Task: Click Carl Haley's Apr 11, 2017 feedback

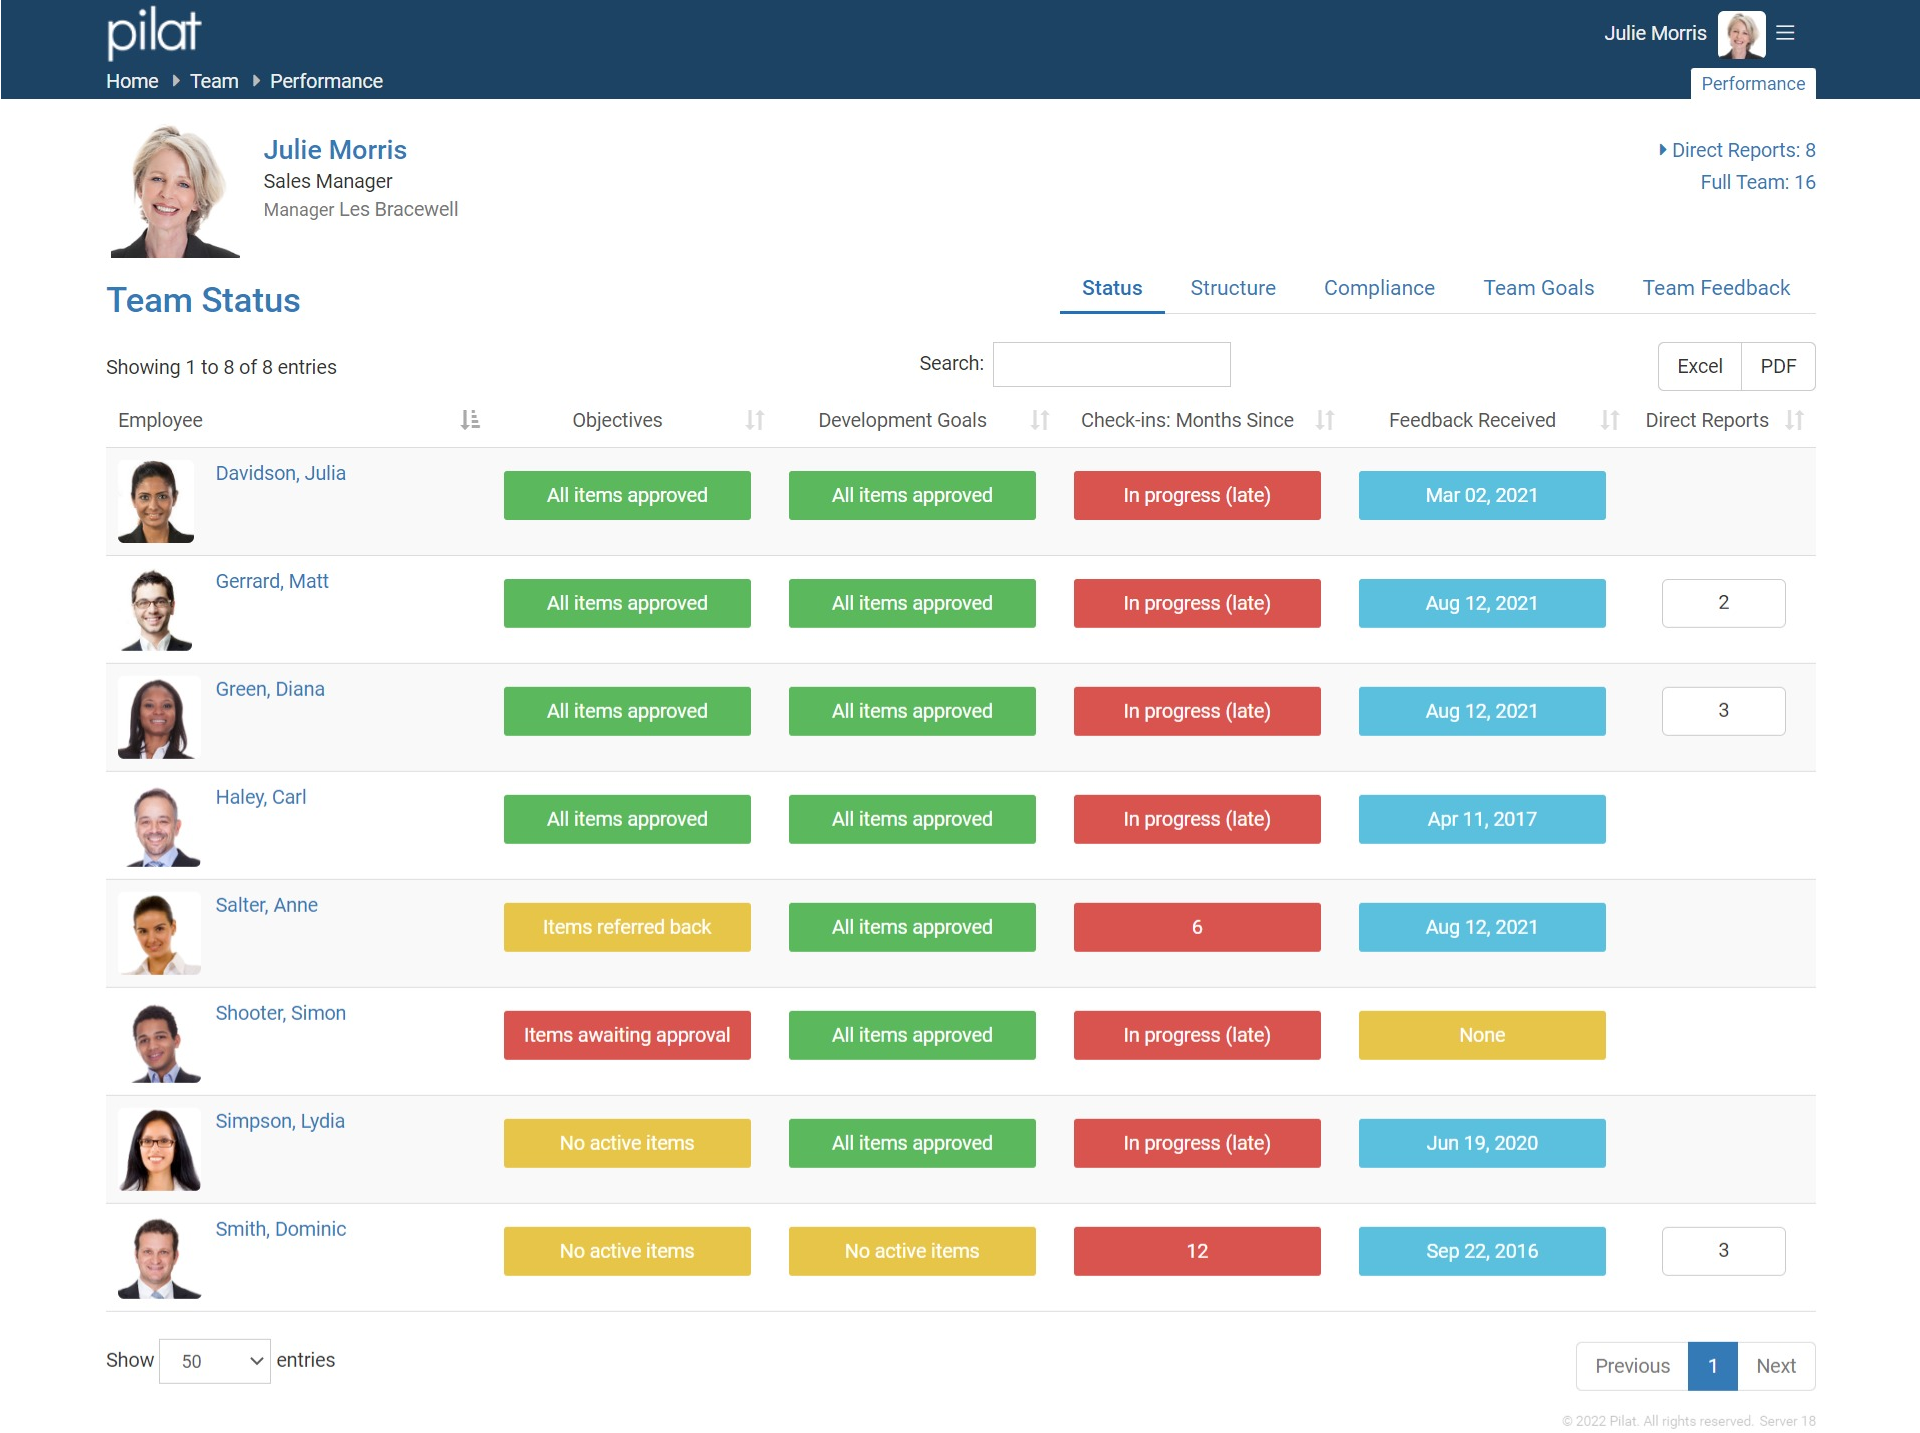Action: pos(1482,819)
